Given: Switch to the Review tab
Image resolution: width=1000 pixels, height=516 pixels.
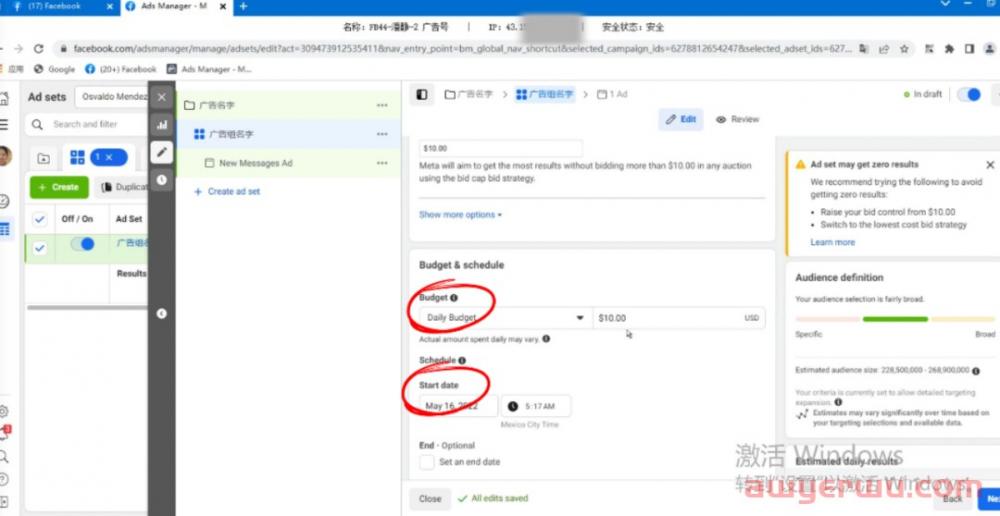Looking at the screenshot, I should pyautogui.click(x=737, y=119).
